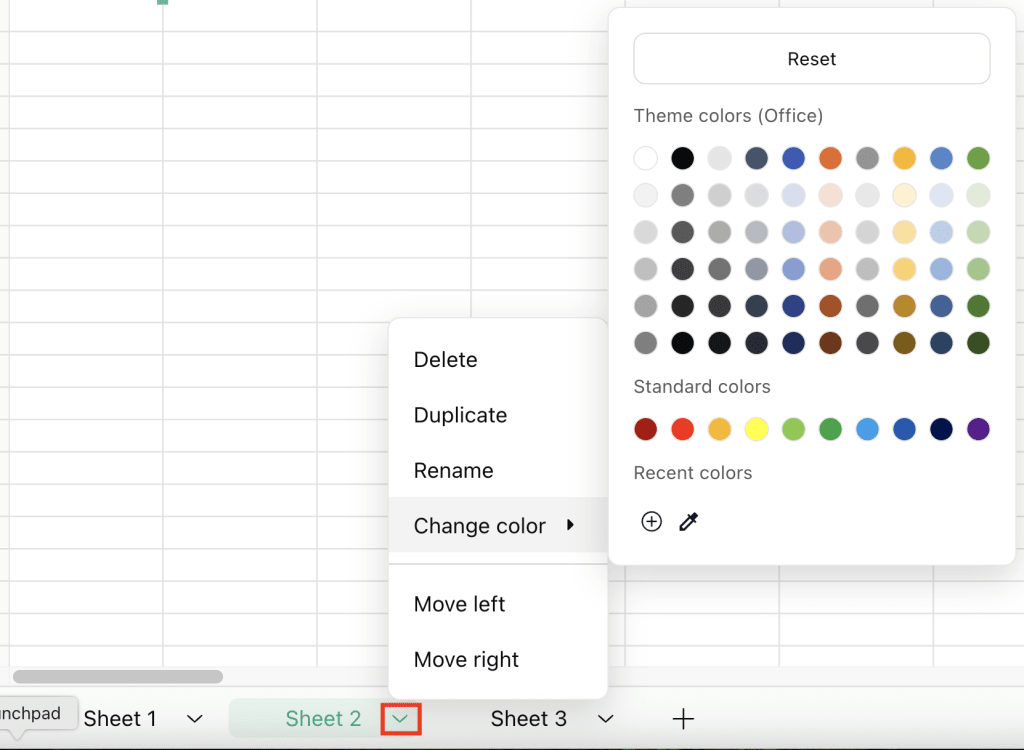Select the Delete option in the context menu
Screen dimensions: 1024x750
pyautogui.click(x=445, y=359)
